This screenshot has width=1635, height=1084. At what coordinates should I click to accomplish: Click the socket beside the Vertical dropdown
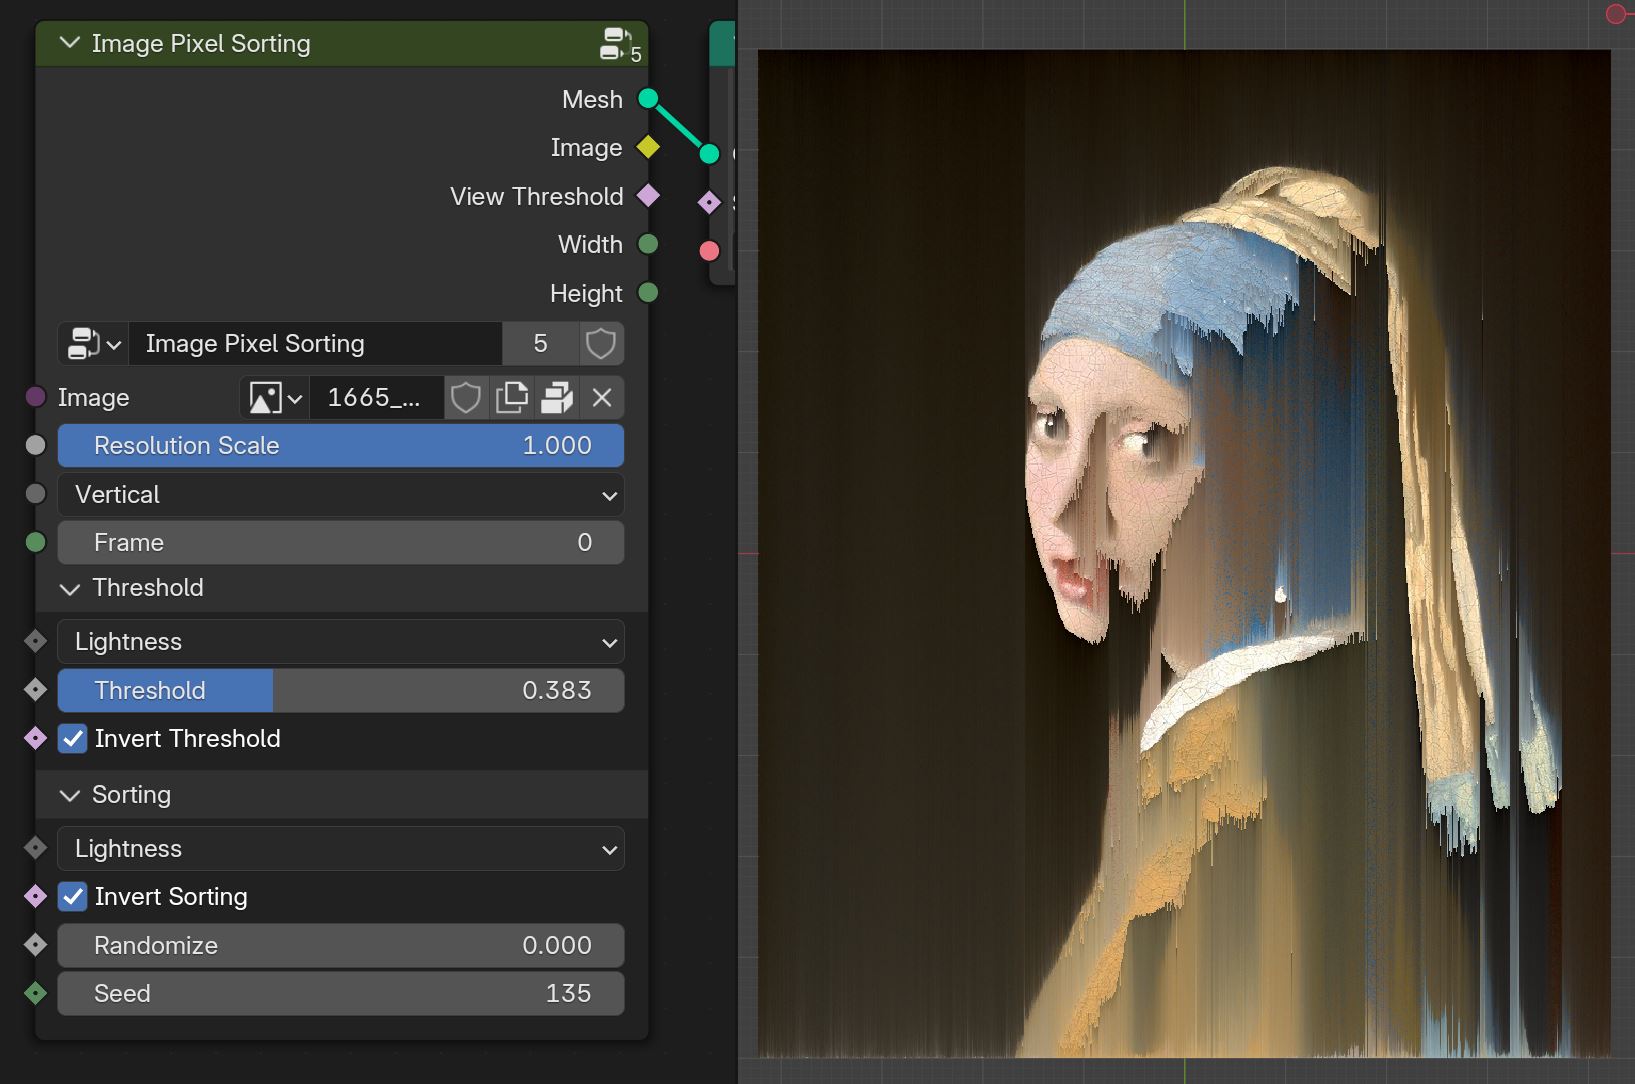35,494
